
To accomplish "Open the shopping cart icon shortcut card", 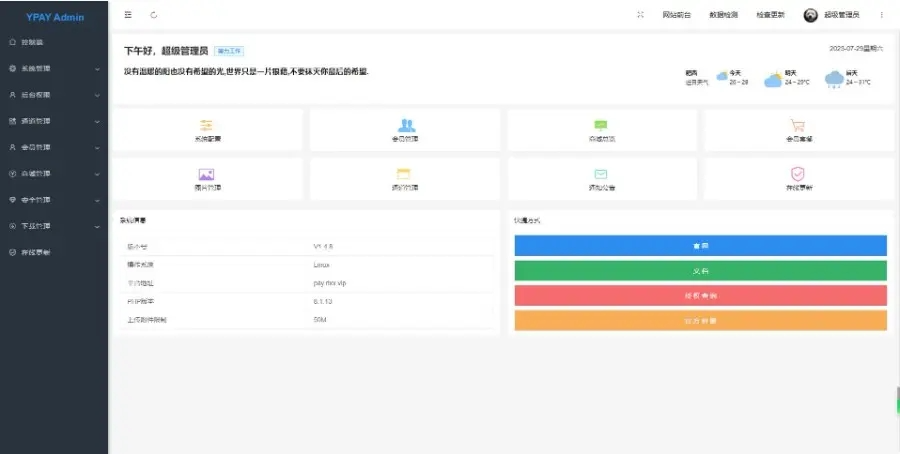I will (x=798, y=130).
